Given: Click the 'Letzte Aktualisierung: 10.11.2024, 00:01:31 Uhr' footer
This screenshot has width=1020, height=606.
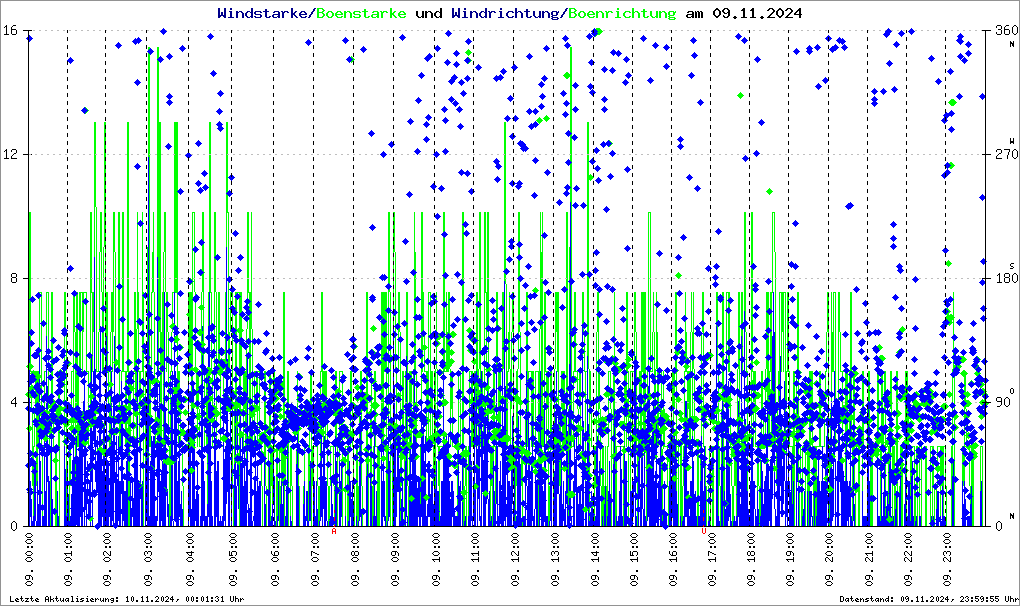Looking at the screenshot, I should (127, 599).
